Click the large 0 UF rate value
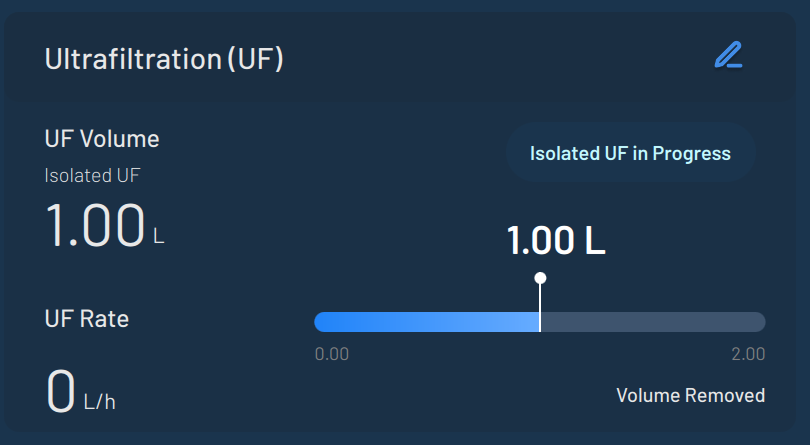 click(x=61, y=390)
